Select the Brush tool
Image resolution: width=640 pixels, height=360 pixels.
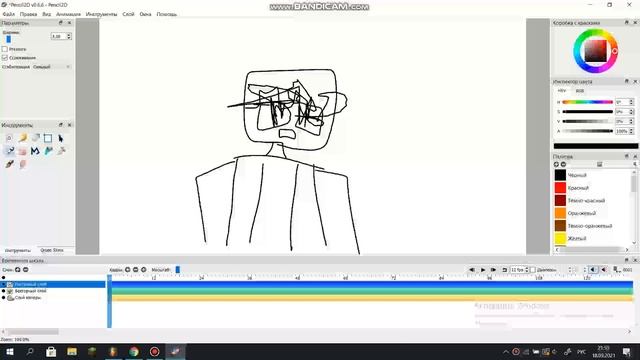[x=9, y=164]
